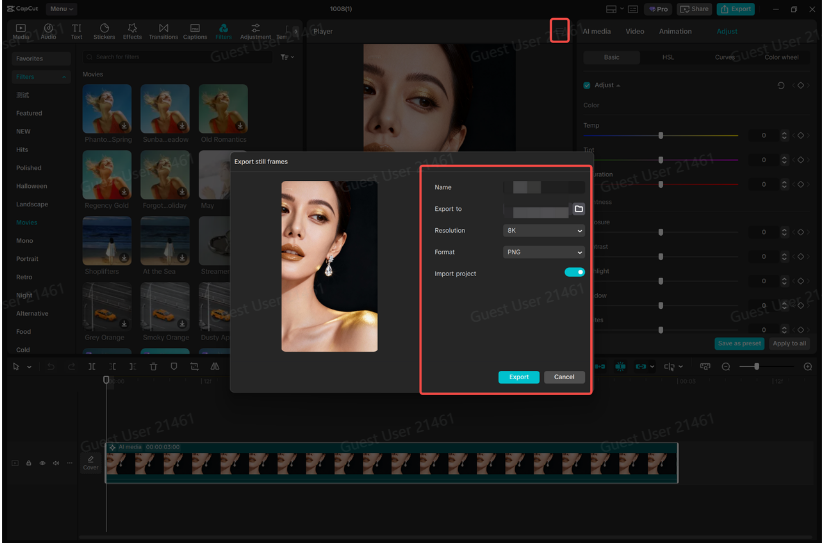This screenshot has height=543, width=822.
Task: Uncheck the Adjust checkbox
Action: (587, 85)
